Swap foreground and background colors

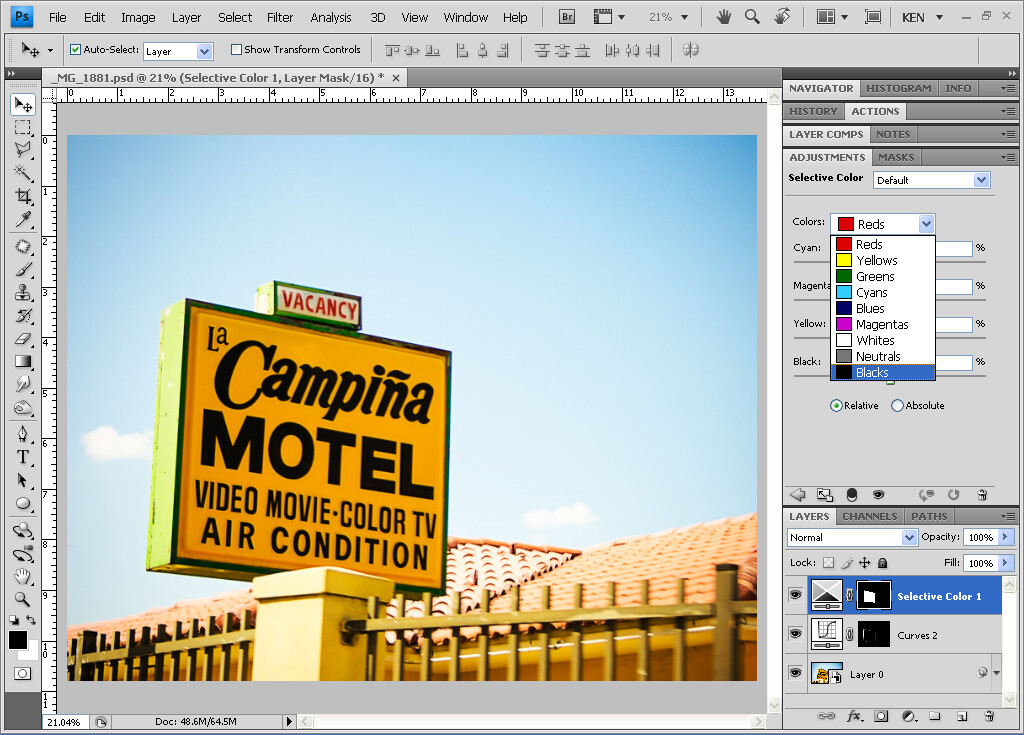[31, 620]
